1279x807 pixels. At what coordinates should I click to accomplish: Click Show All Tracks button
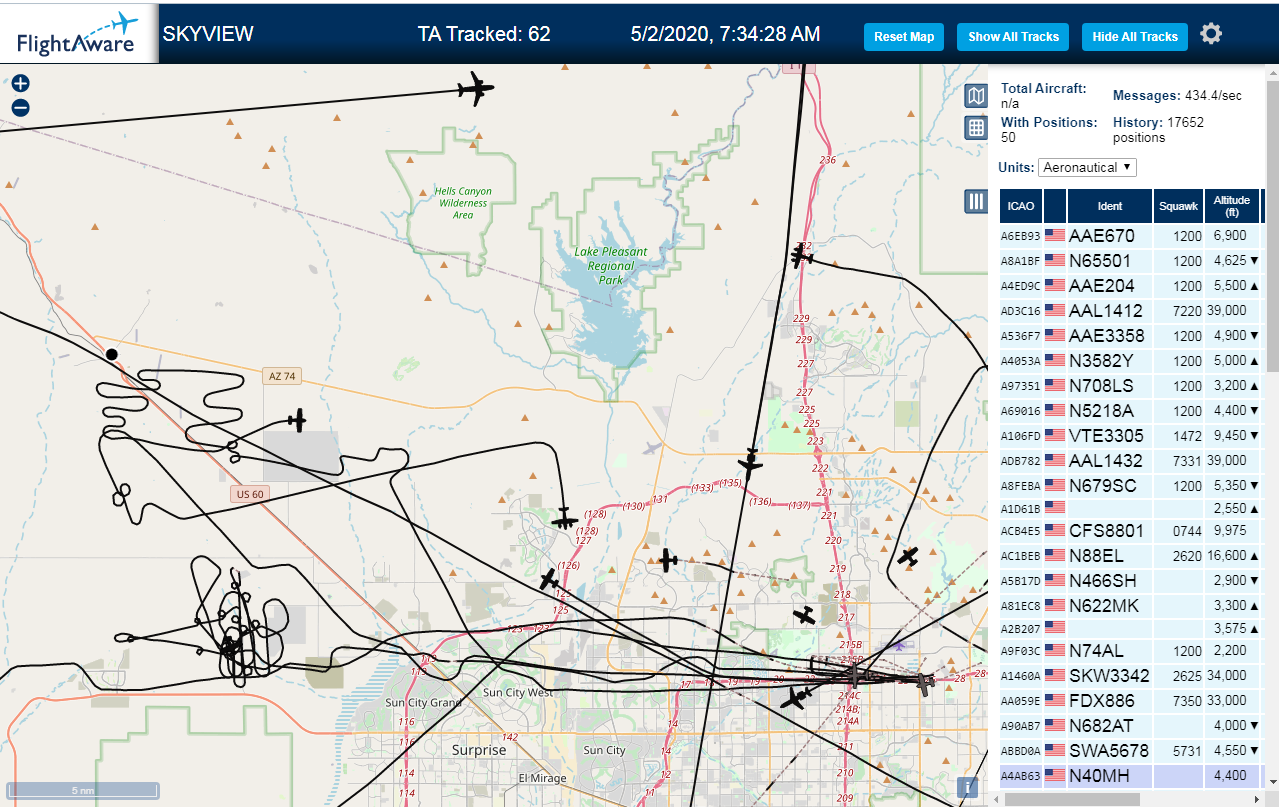tap(1013, 37)
